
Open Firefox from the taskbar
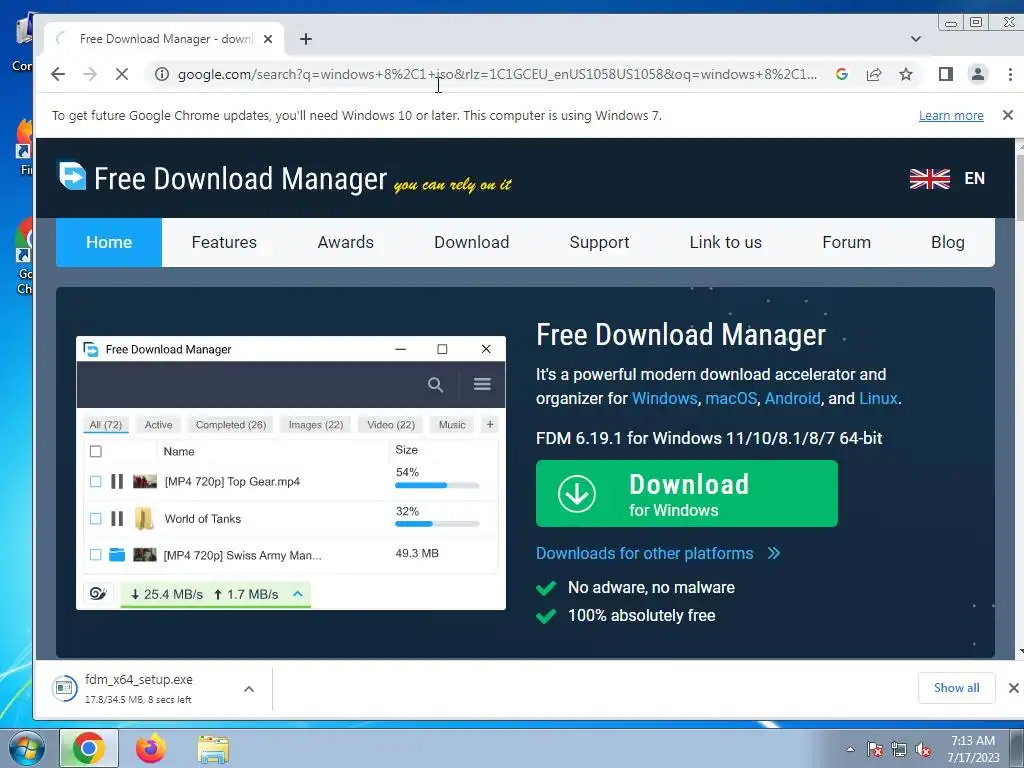pyautogui.click(x=151, y=748)
